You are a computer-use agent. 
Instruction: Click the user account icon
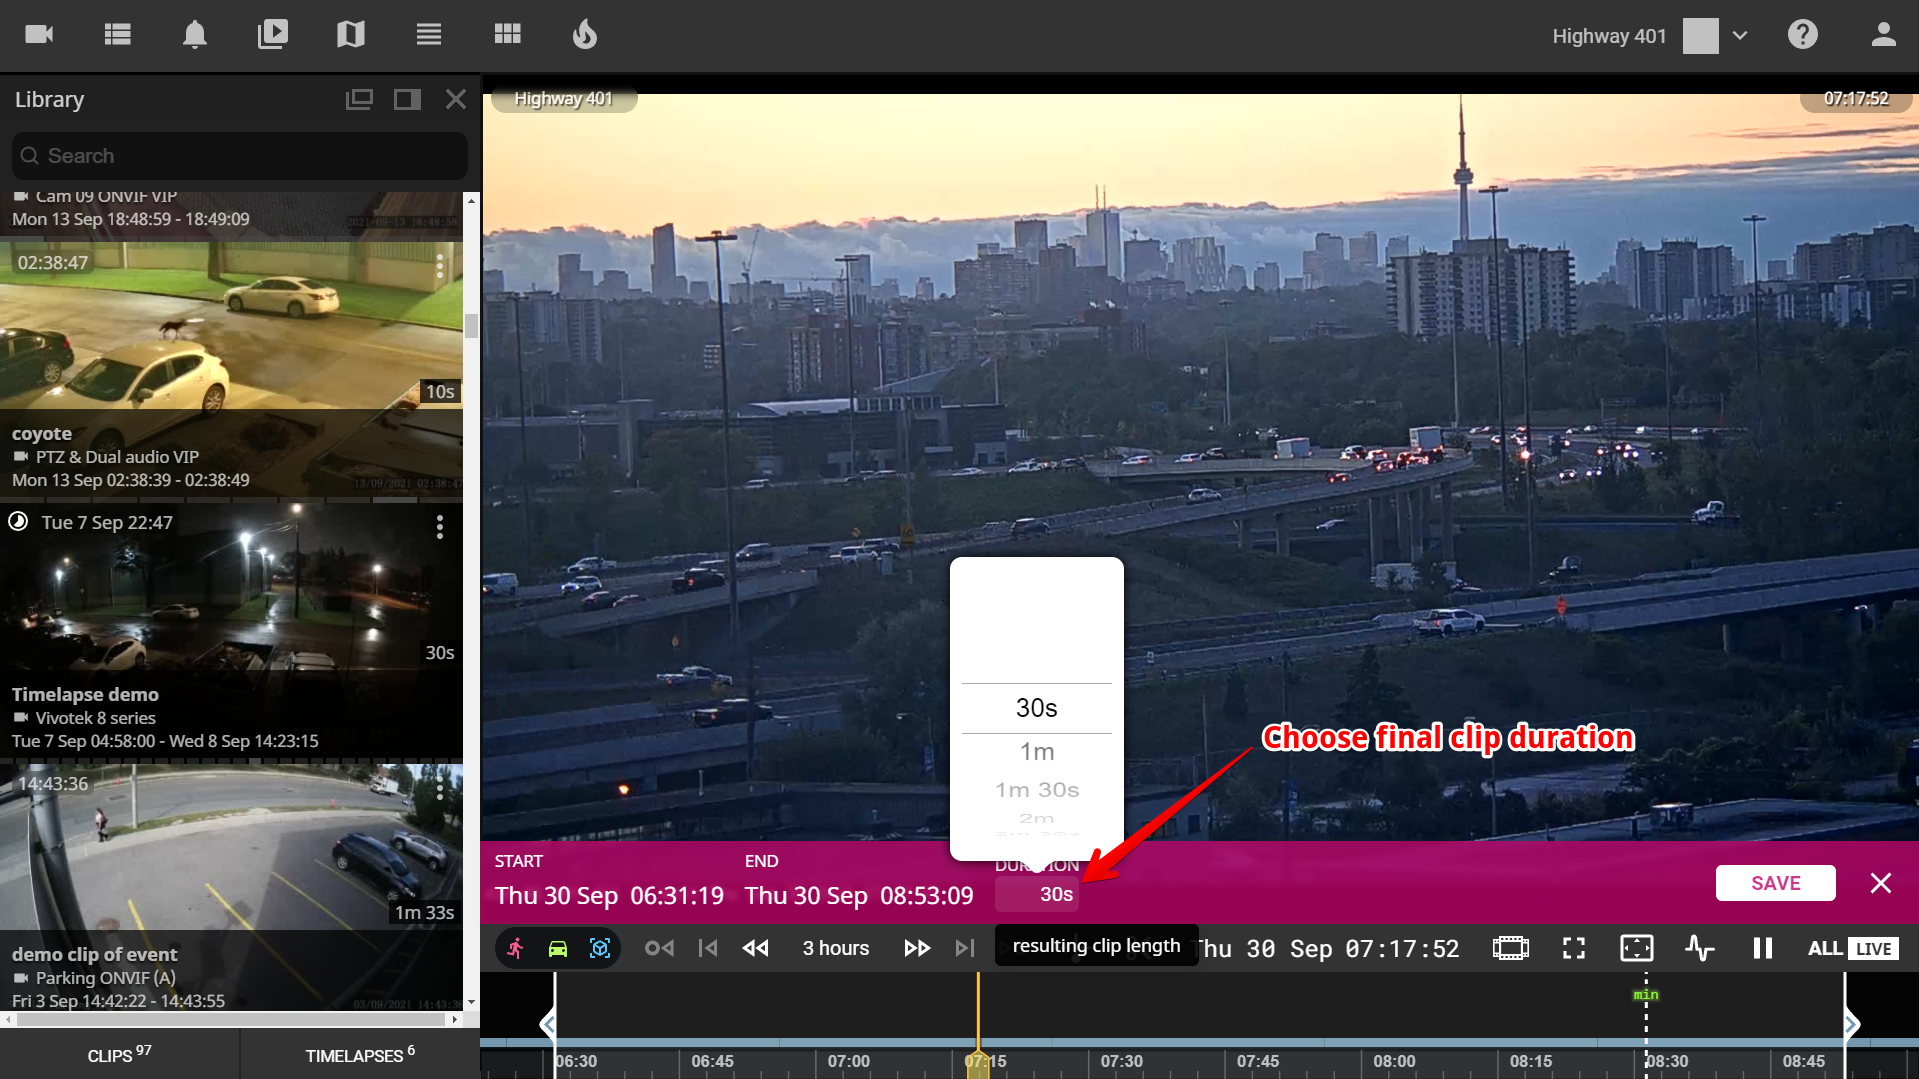1883,35
